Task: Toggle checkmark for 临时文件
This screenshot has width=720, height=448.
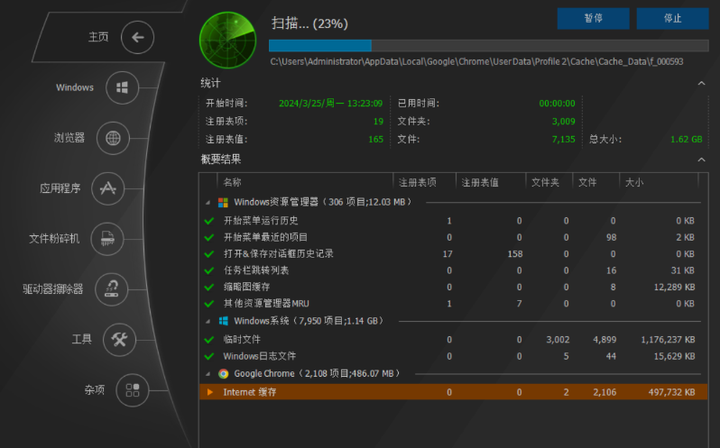Action: tap(209, 340)
